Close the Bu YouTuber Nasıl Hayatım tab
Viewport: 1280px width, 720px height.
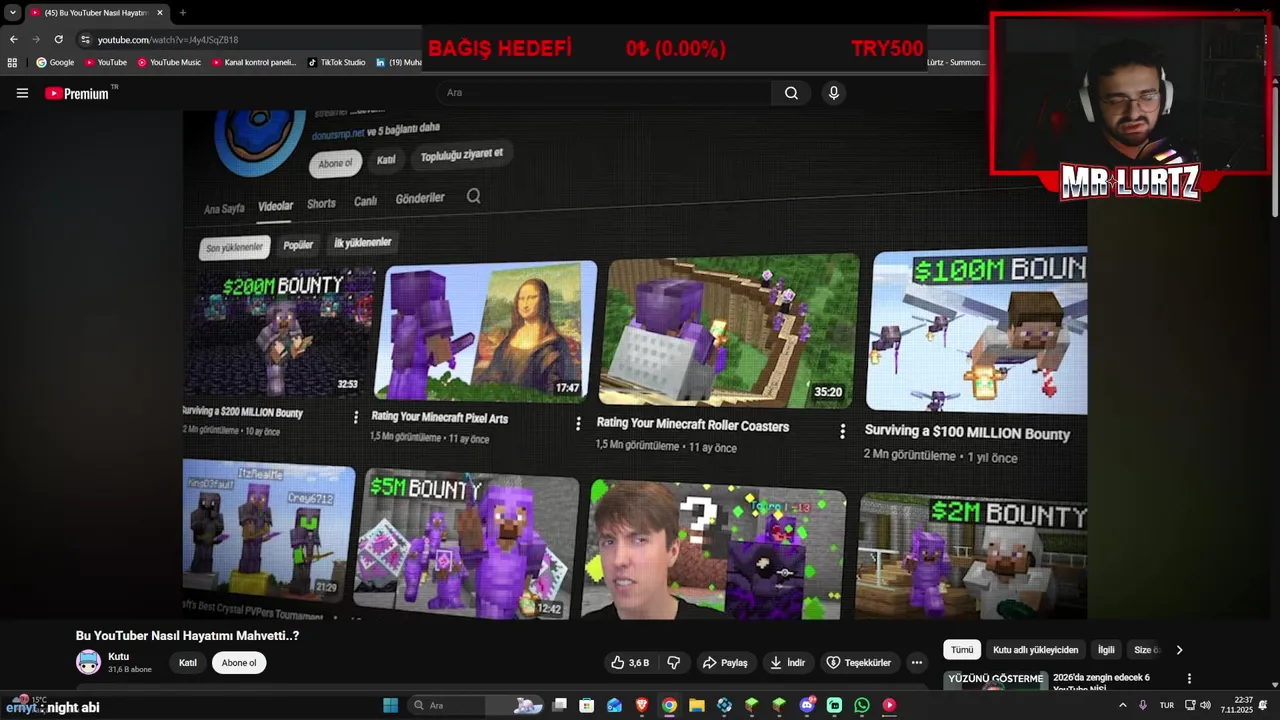[160, 13]
